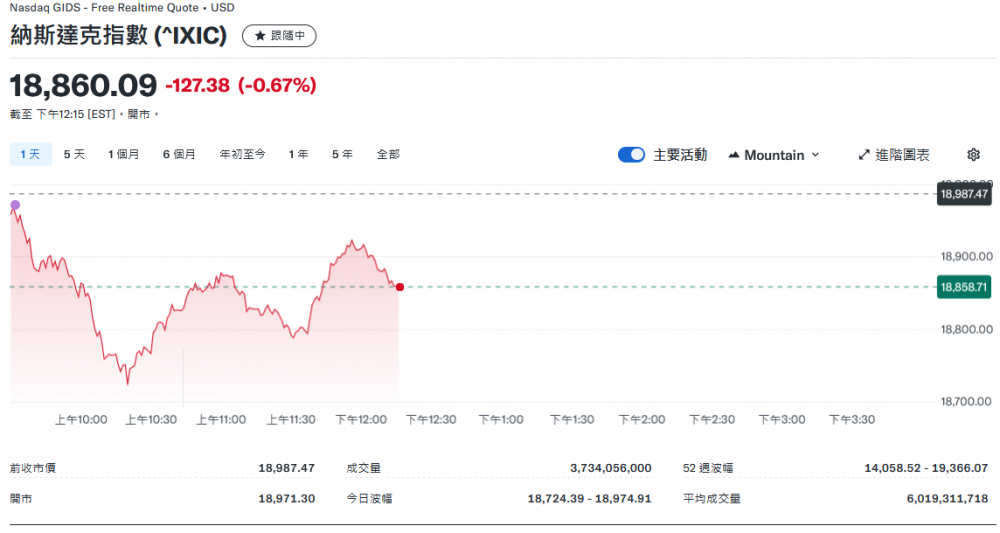Click purple event marker at chart start
The height and width of the screenshot is (533, 1000).
point(15,205)
